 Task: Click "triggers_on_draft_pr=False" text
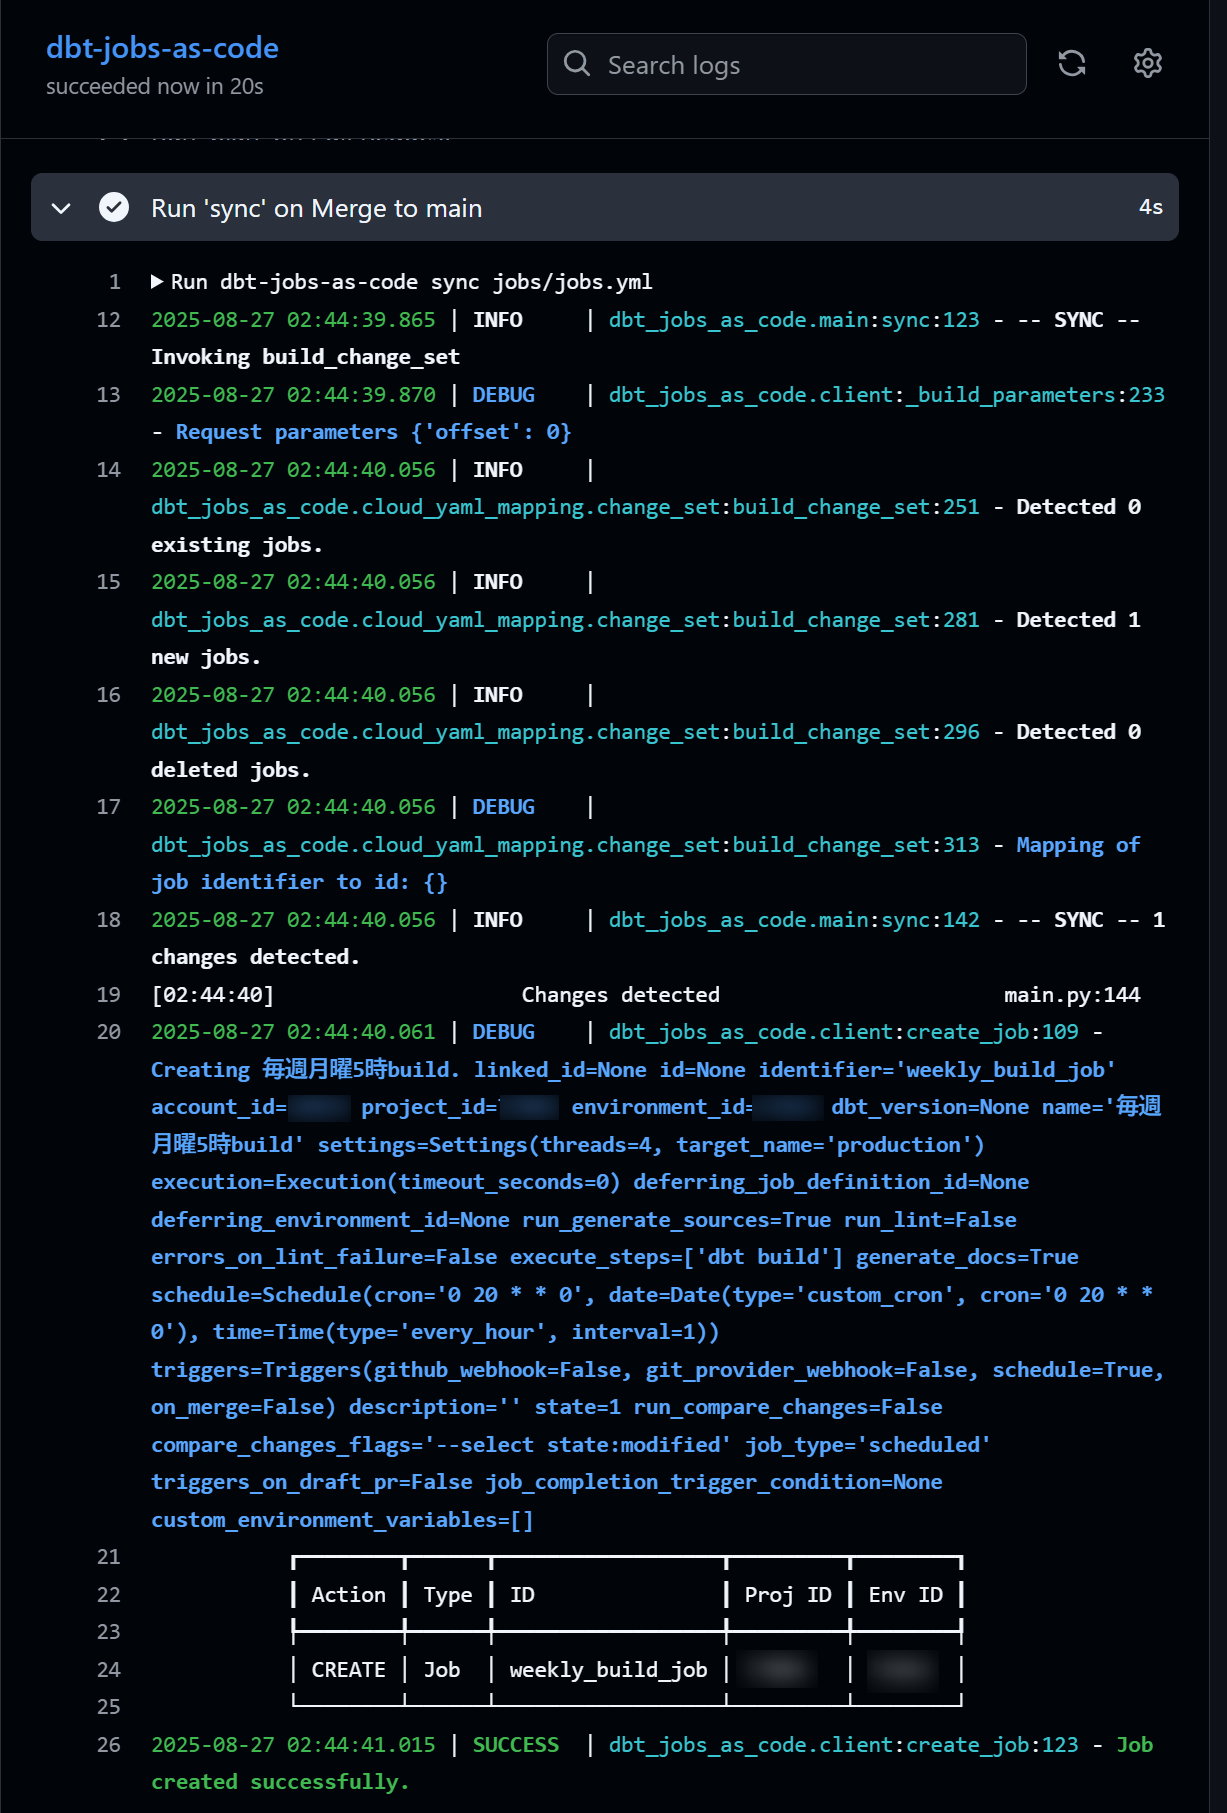pos(311,1482)
